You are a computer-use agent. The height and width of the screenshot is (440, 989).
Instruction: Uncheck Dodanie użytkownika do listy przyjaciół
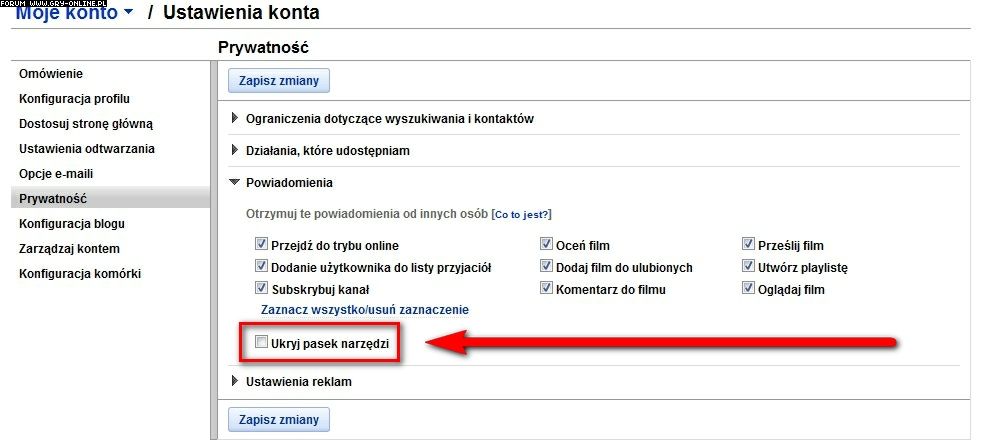tap(261, 267)
